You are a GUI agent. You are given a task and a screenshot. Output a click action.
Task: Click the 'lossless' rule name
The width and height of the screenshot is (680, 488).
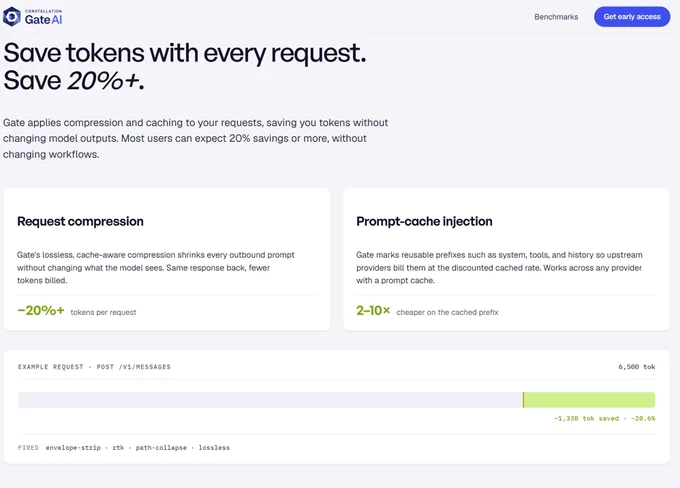(x=214, y=448)
